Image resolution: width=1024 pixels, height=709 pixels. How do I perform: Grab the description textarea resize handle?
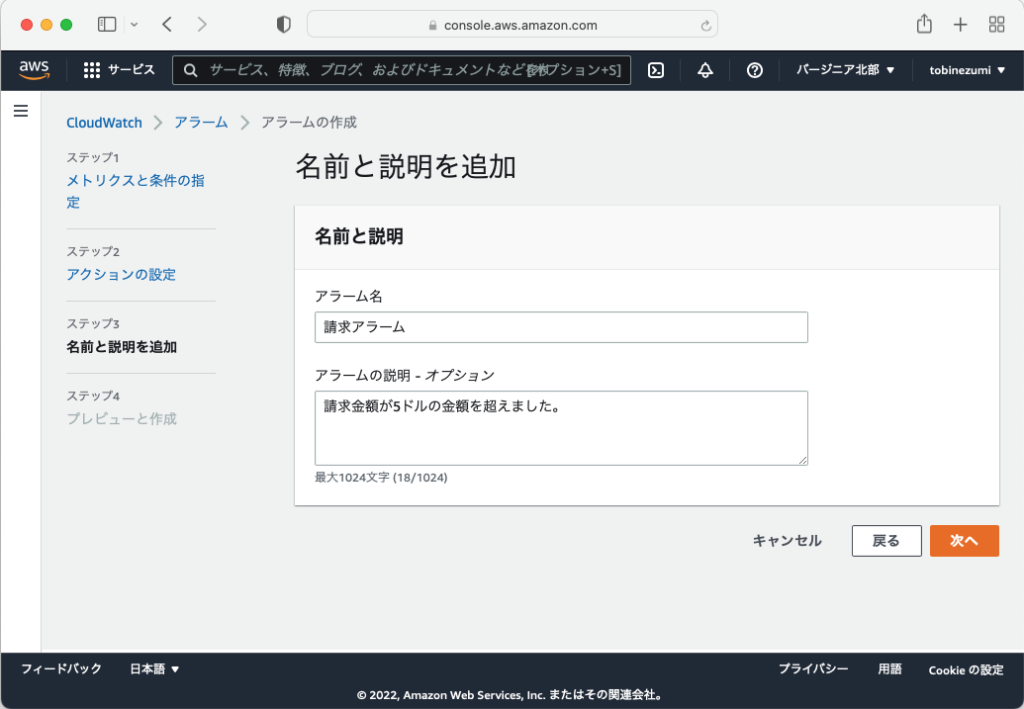803,460
